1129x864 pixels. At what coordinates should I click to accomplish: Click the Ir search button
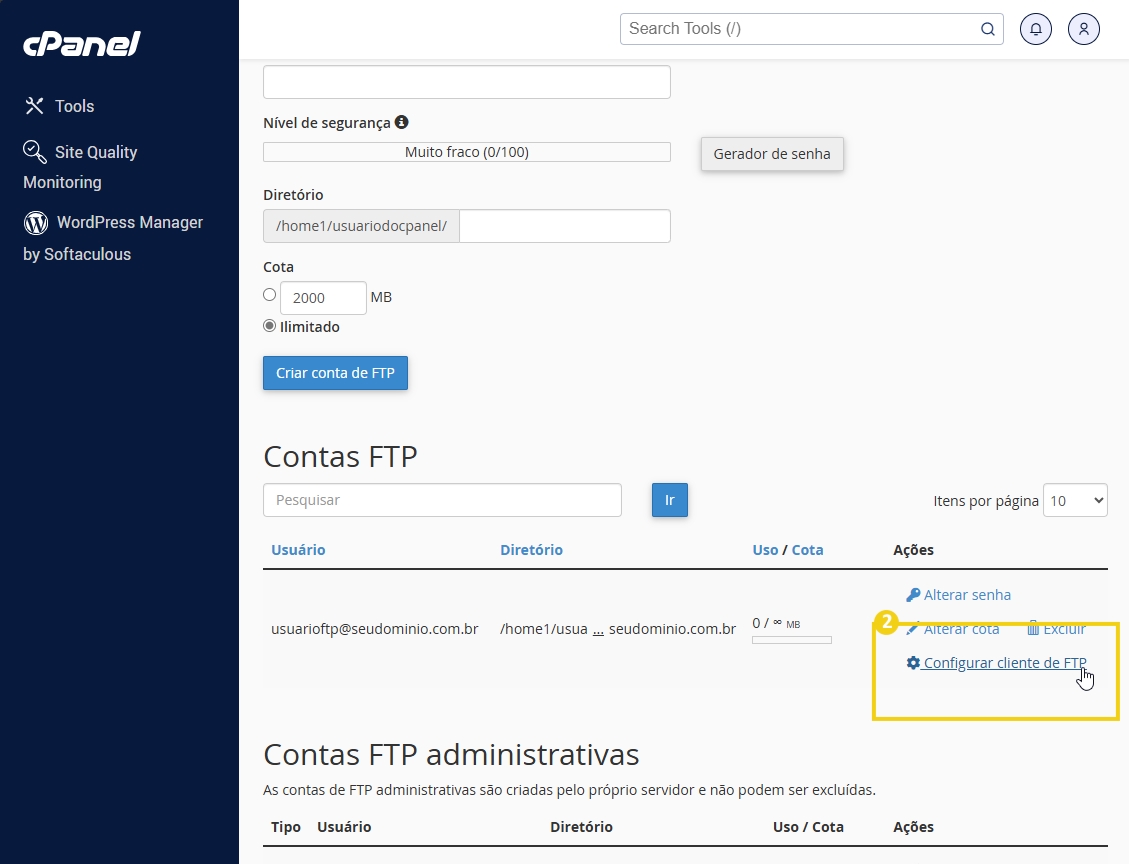pos(670,500)
